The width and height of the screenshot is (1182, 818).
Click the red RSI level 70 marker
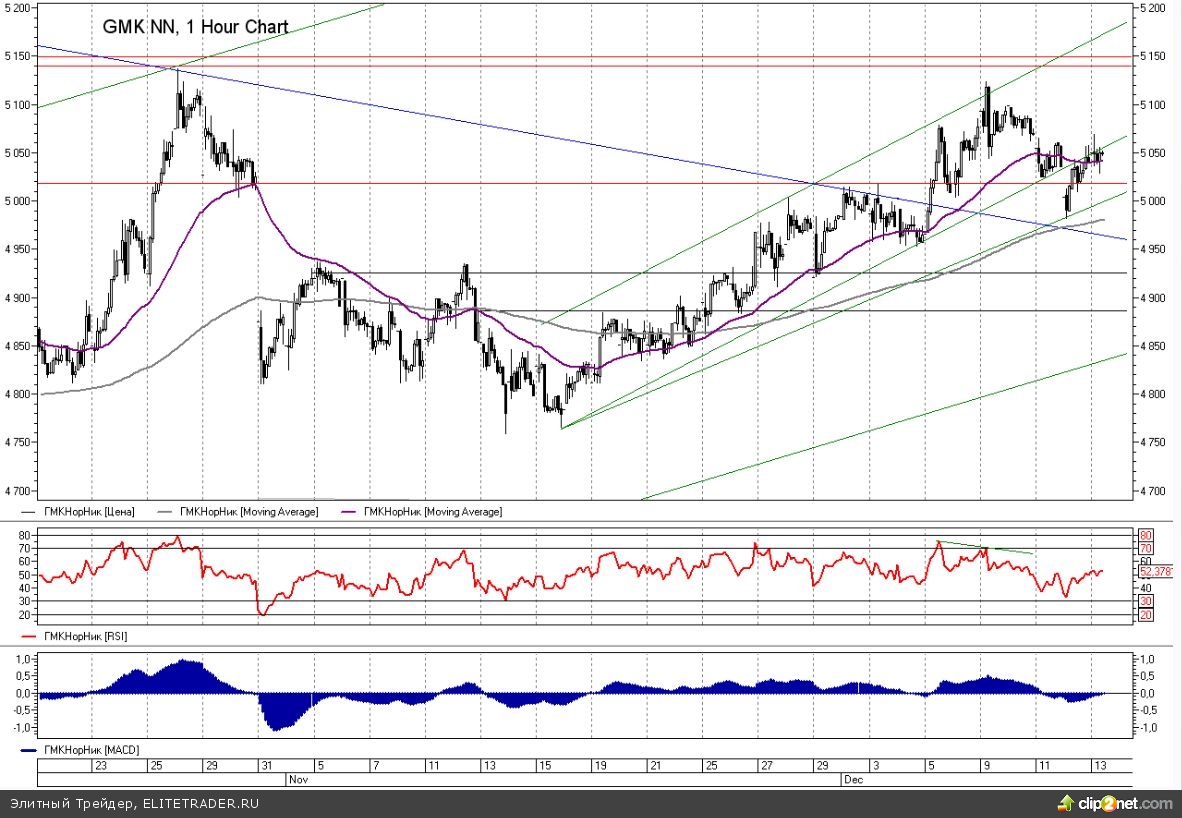point(1146,548)
